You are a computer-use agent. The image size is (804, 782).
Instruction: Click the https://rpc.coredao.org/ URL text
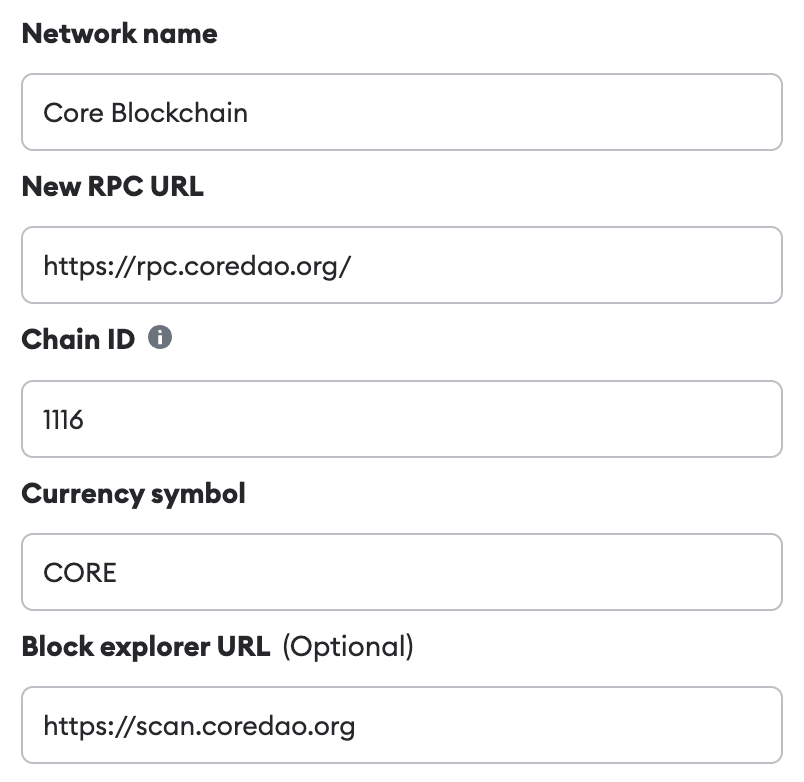pyautogui.click(x=197, y=266)
